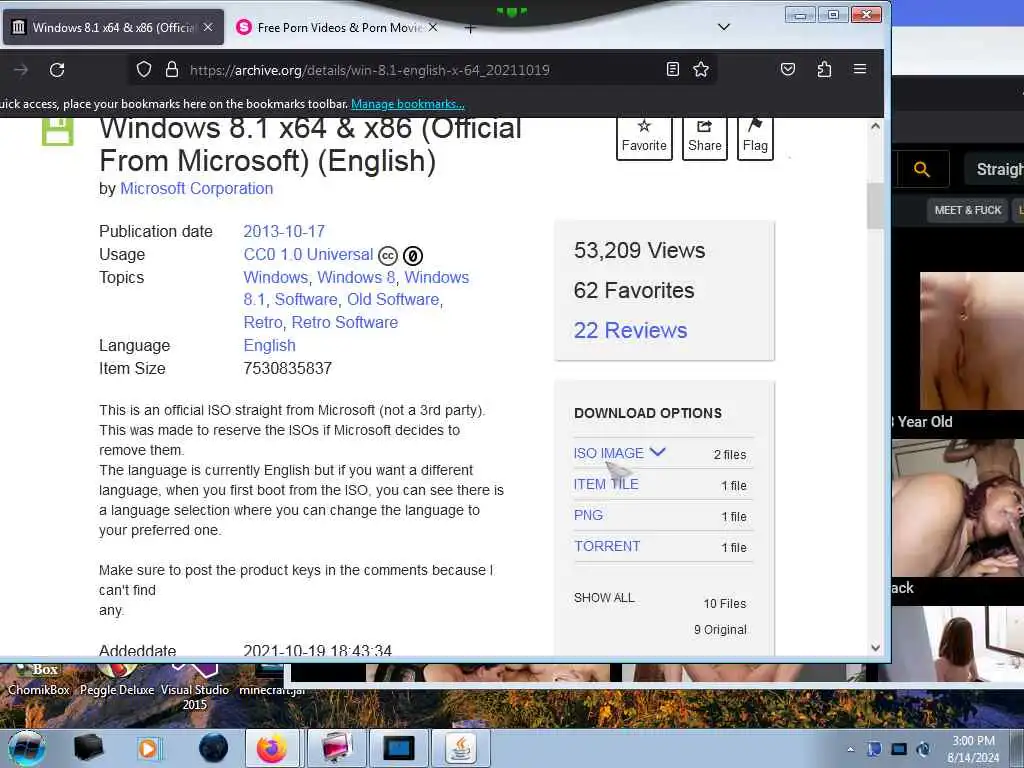Click the network icon in system tray
This screenshot has width=1024, height=768.
(x=899, y=749)
